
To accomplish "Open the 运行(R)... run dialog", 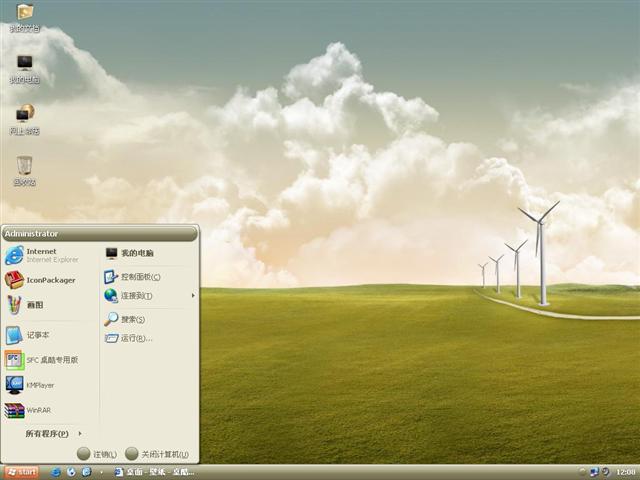I will pos(133,338).
